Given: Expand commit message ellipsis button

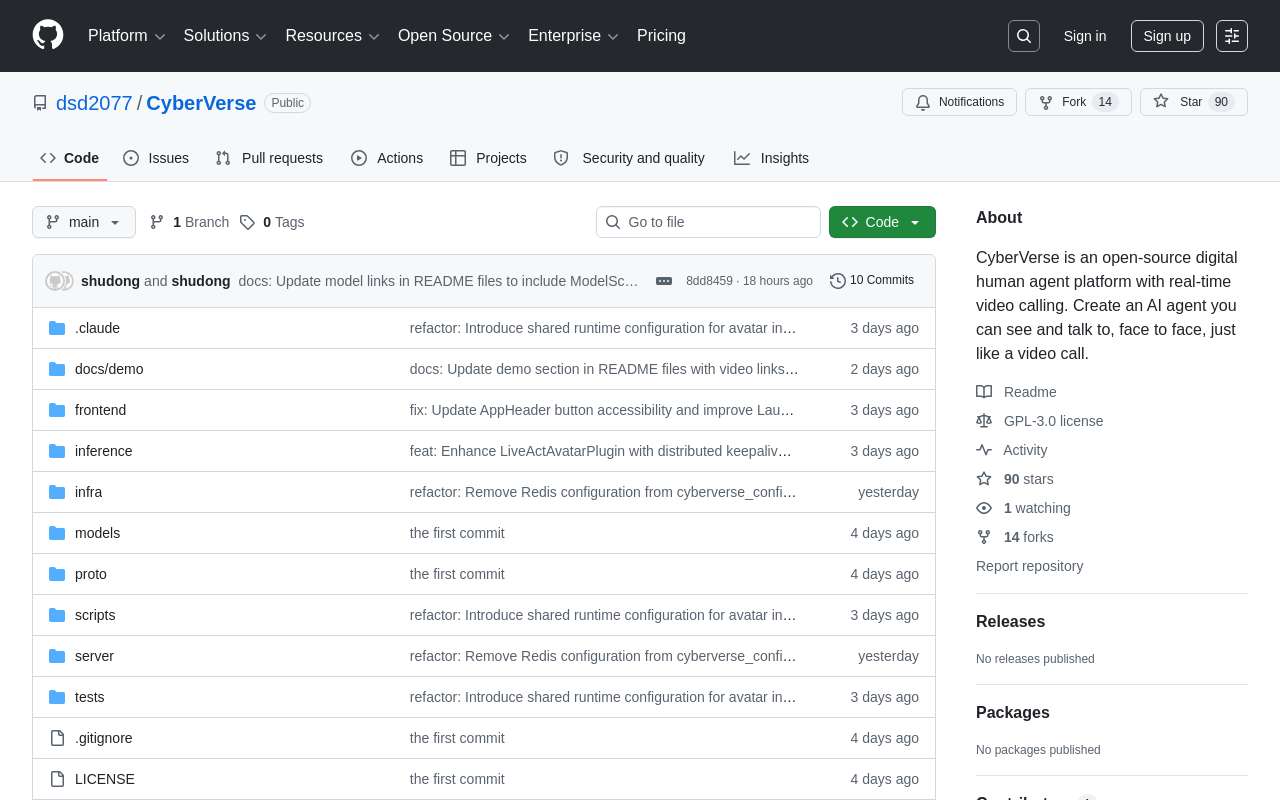Looking at the screenshot, I should click(x=664, y=281).
